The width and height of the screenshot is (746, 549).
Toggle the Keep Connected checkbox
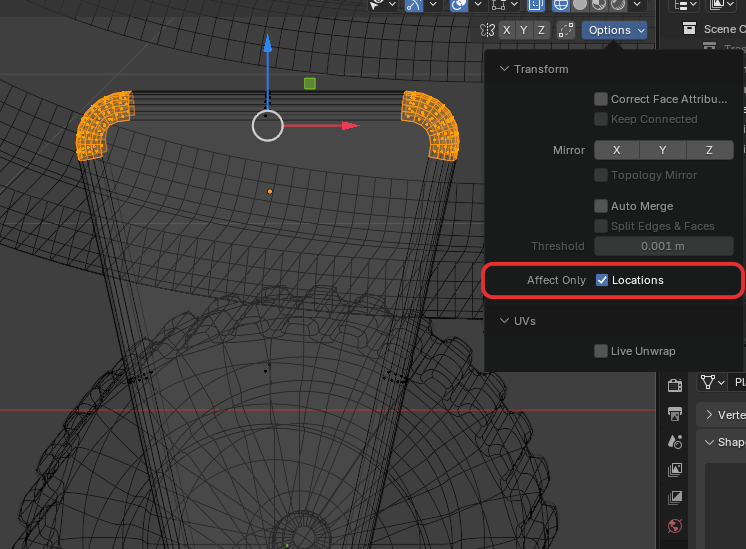click(601, 119)
